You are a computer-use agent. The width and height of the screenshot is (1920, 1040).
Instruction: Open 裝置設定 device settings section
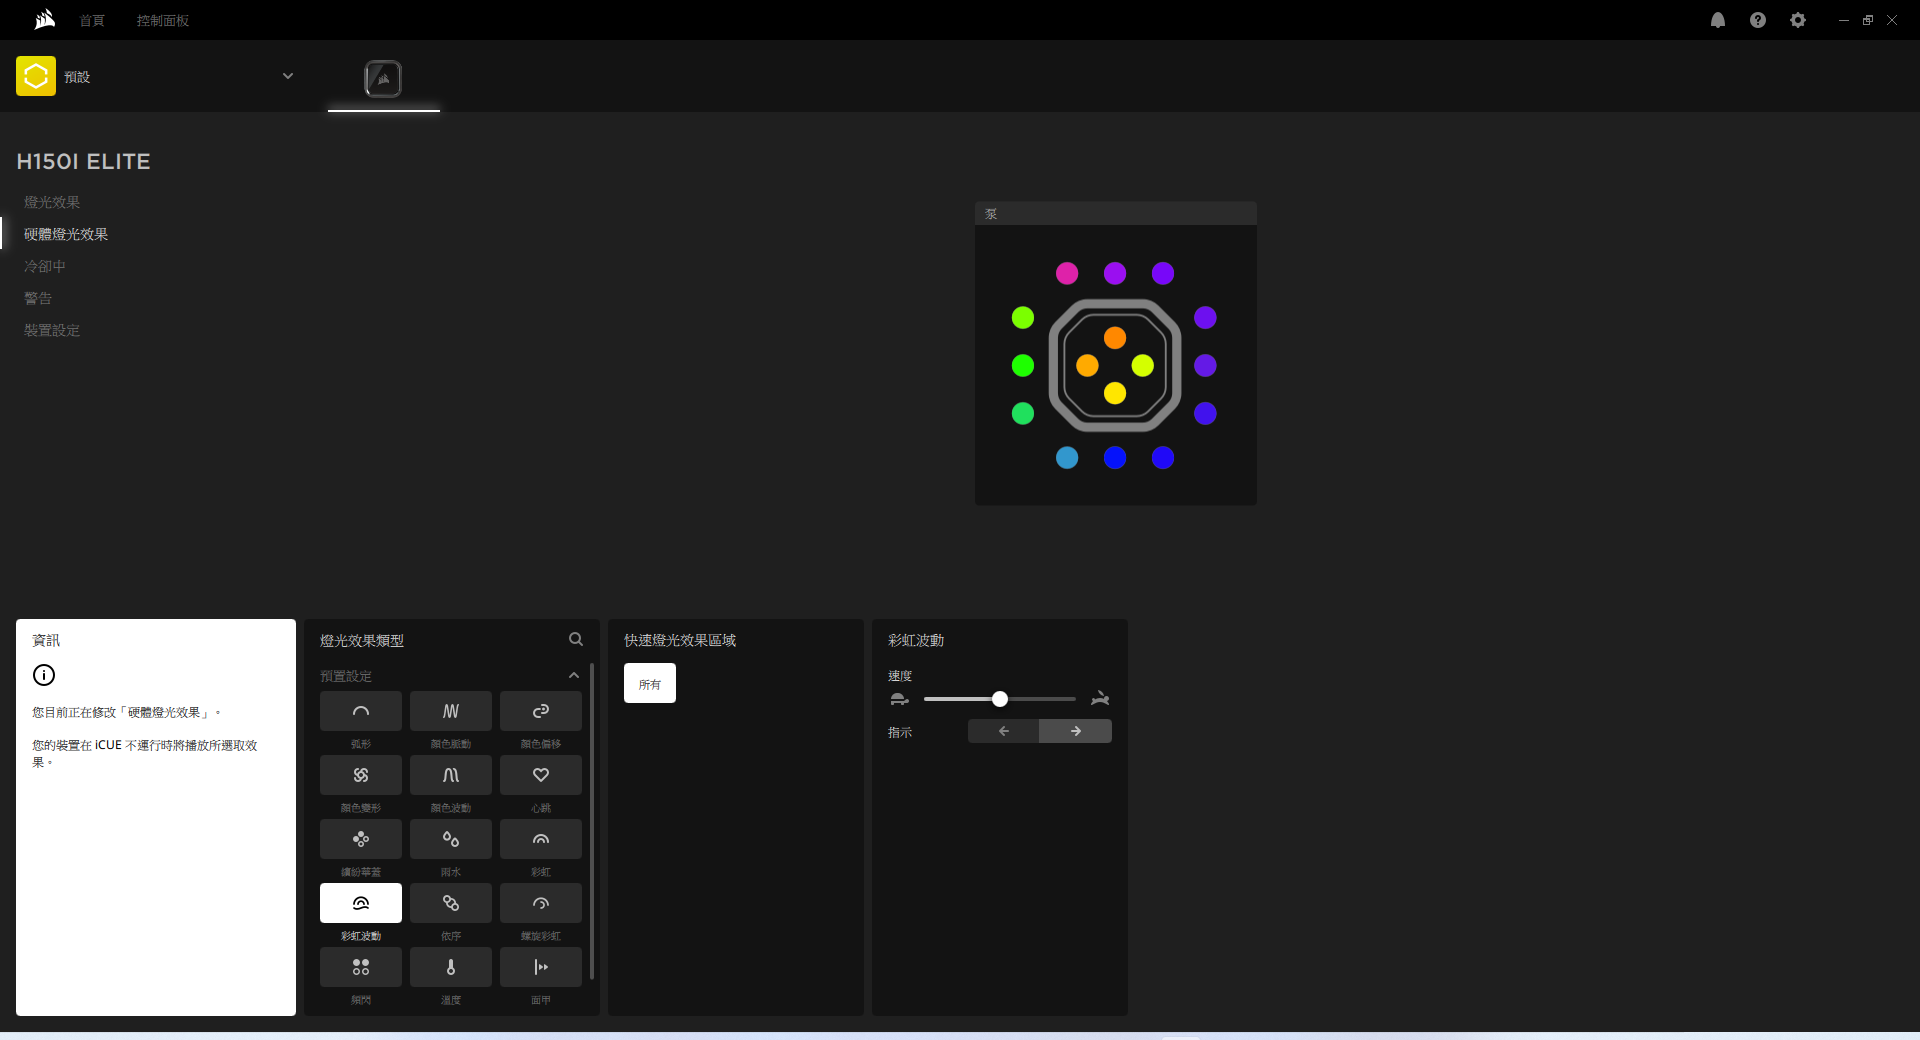[52, 330]
